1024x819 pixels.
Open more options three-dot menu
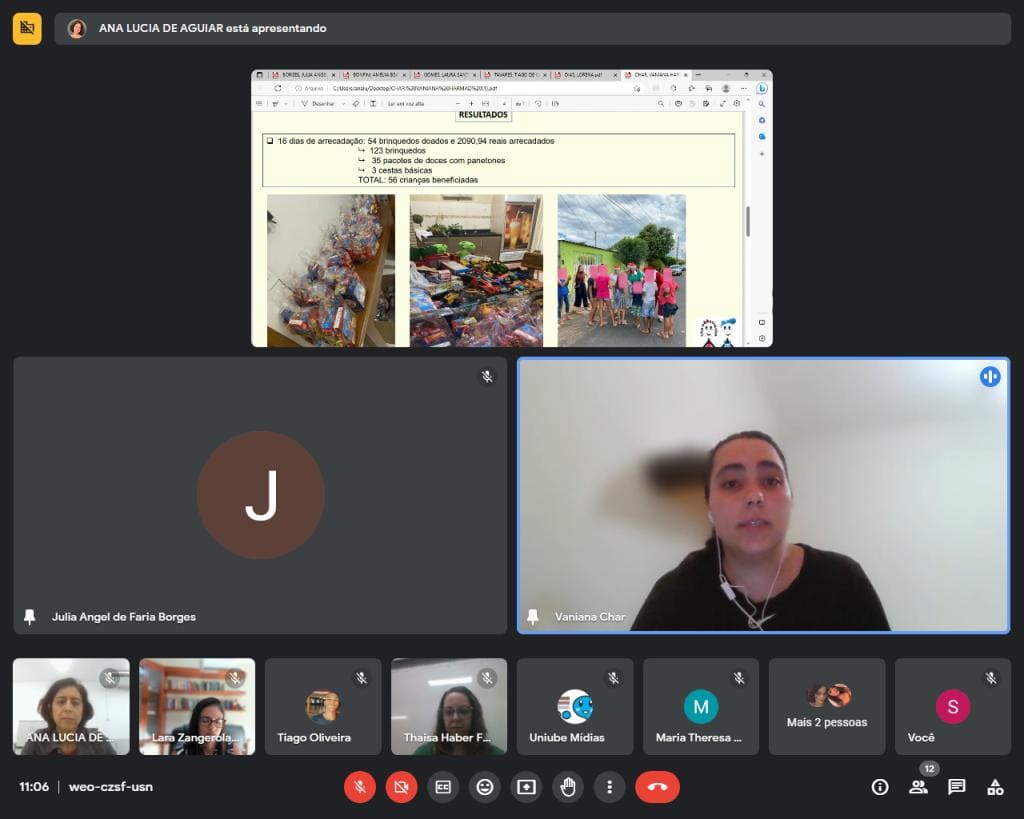(x=610, y=787)
